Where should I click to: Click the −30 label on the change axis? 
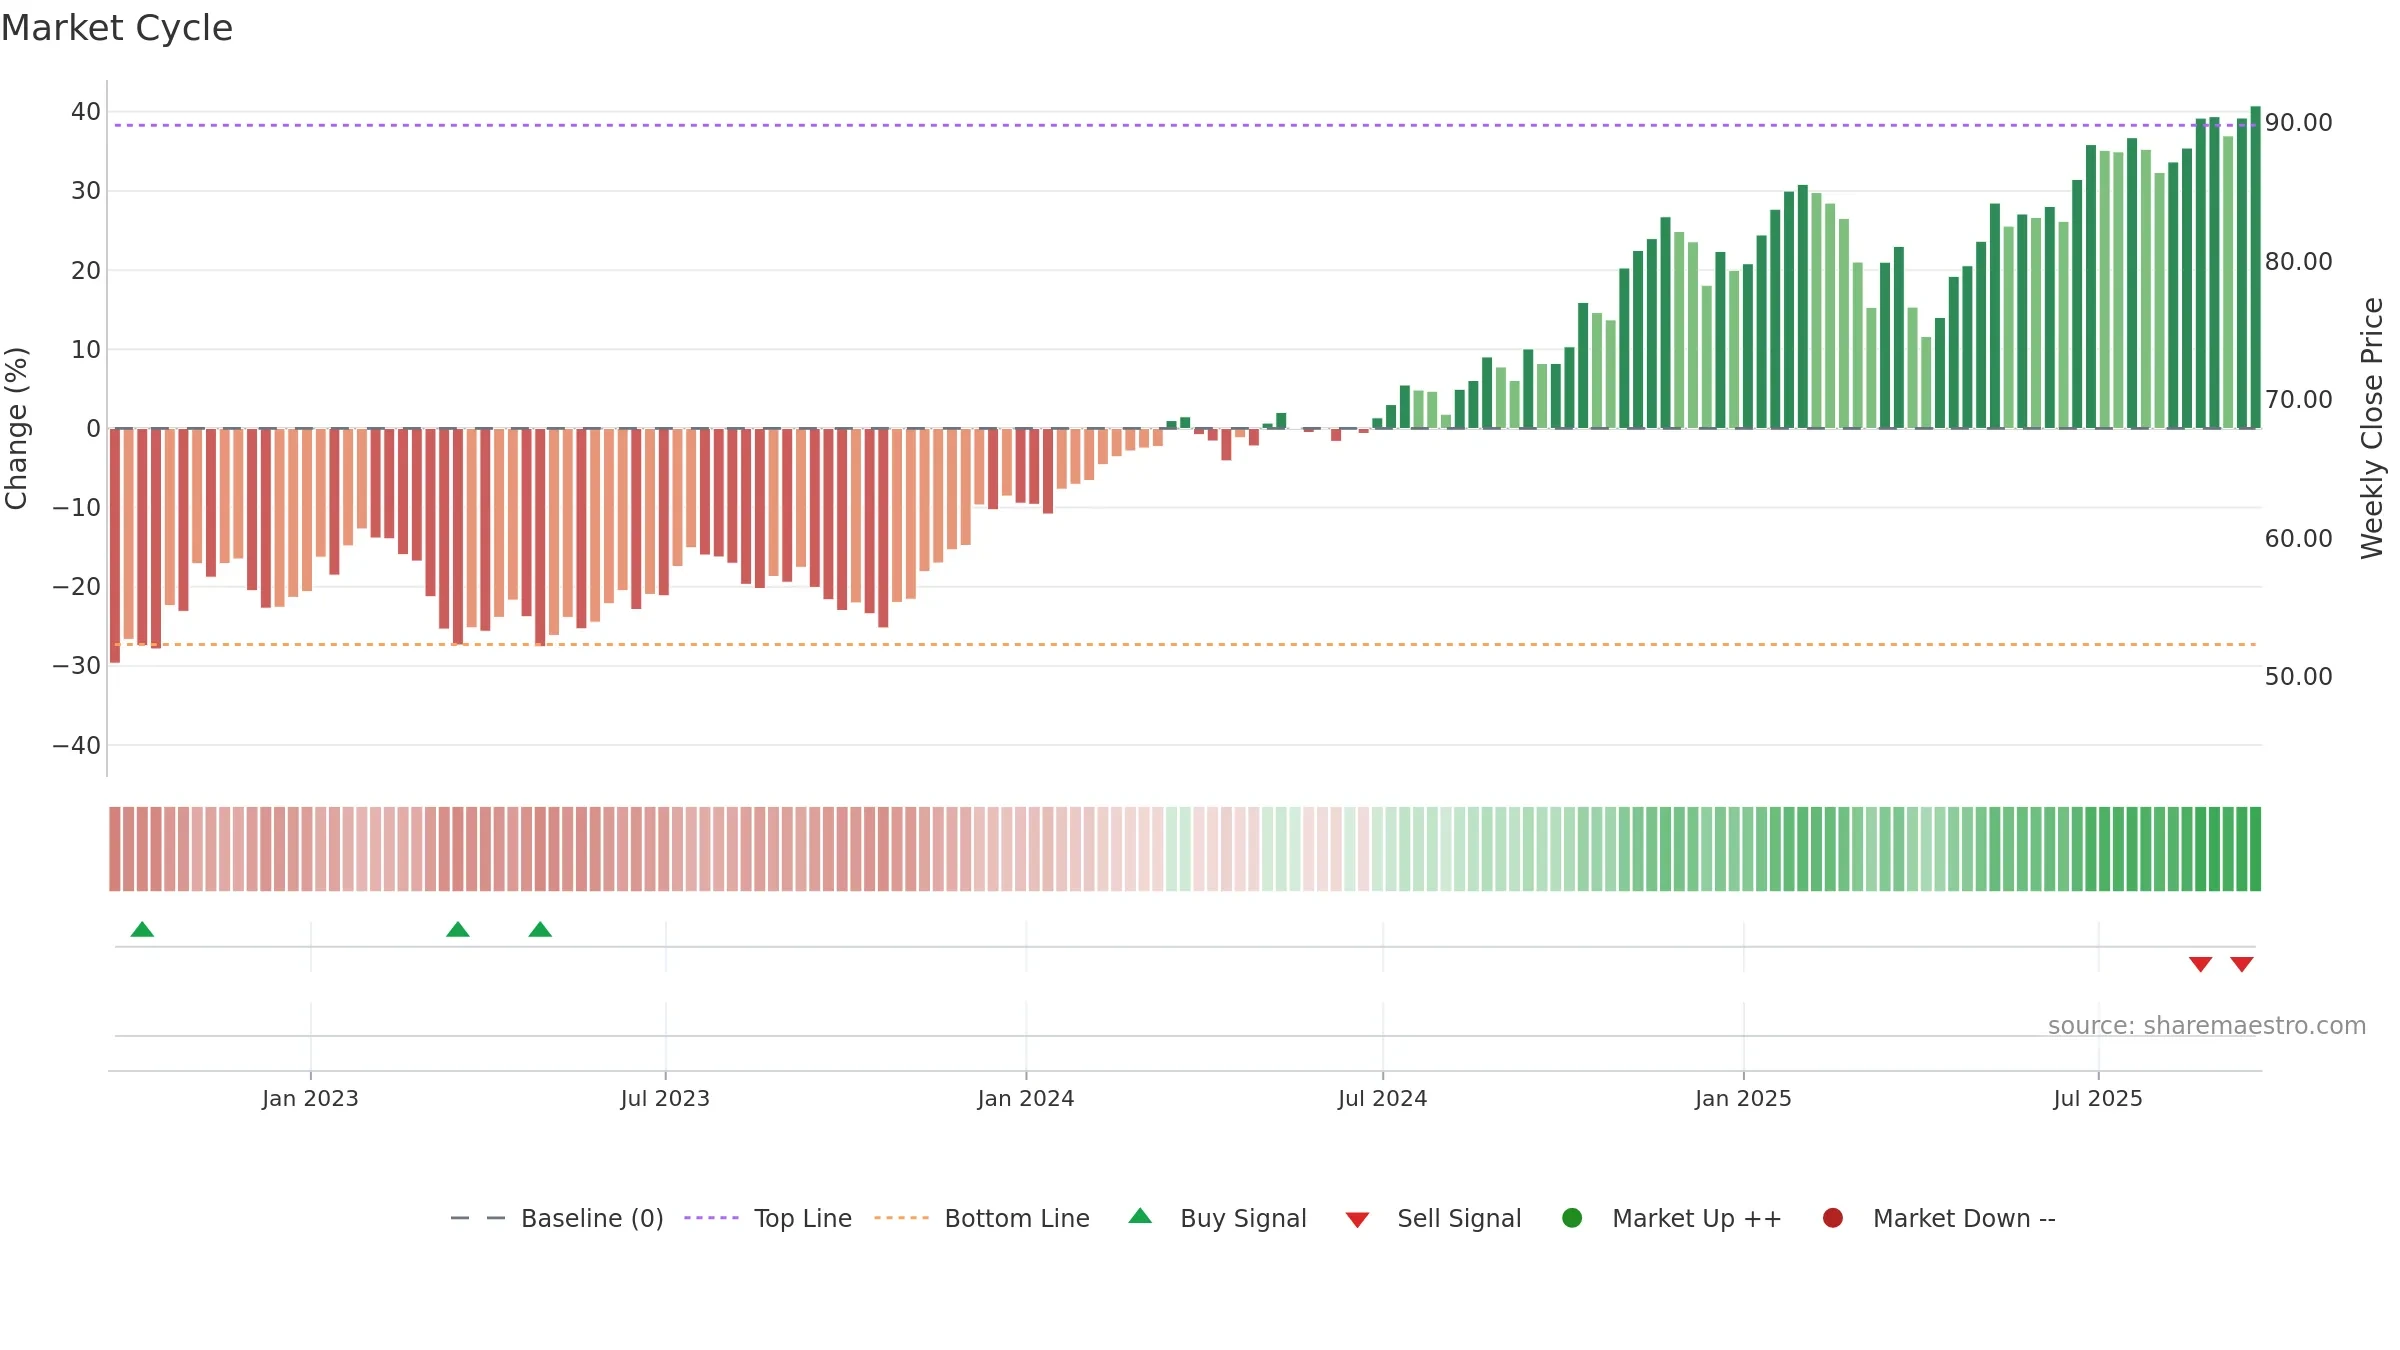(x=77, y=666)
